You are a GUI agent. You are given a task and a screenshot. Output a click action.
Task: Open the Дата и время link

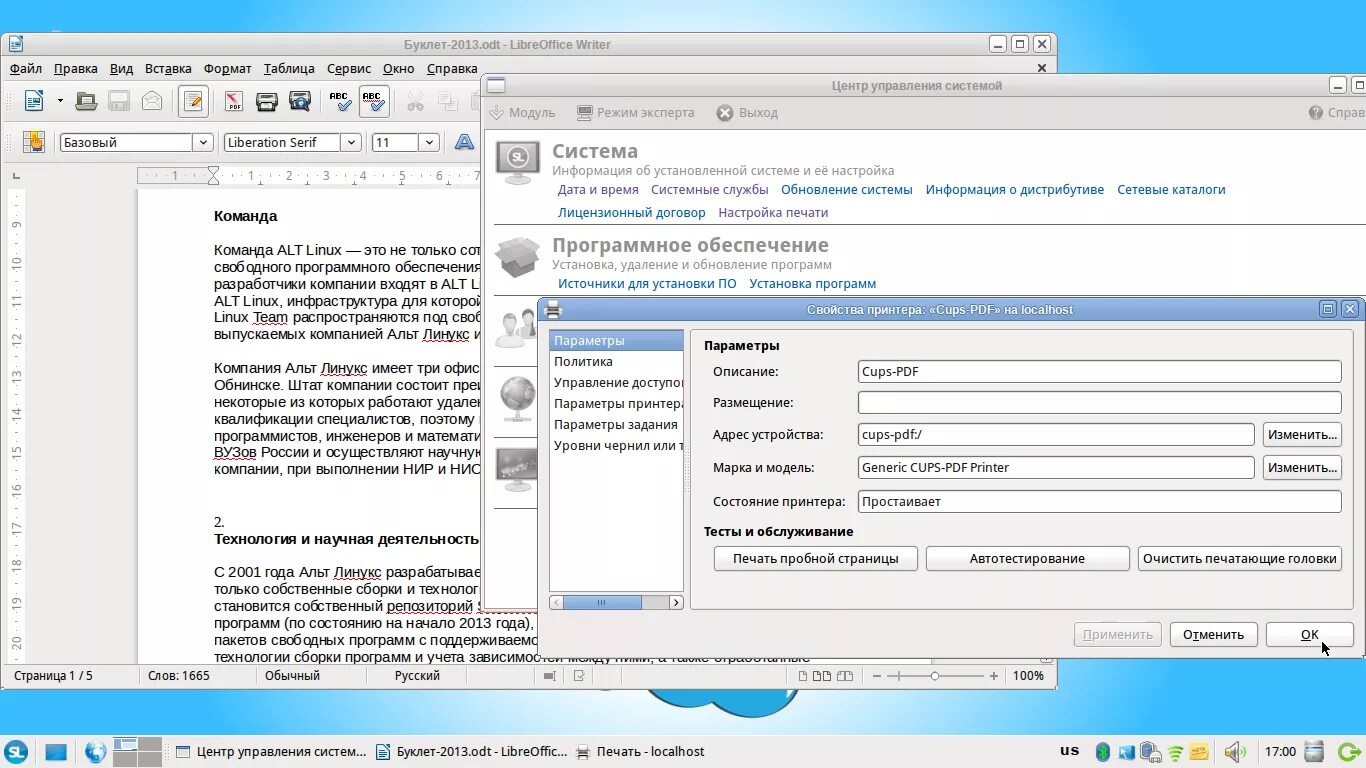coord(598,190)
